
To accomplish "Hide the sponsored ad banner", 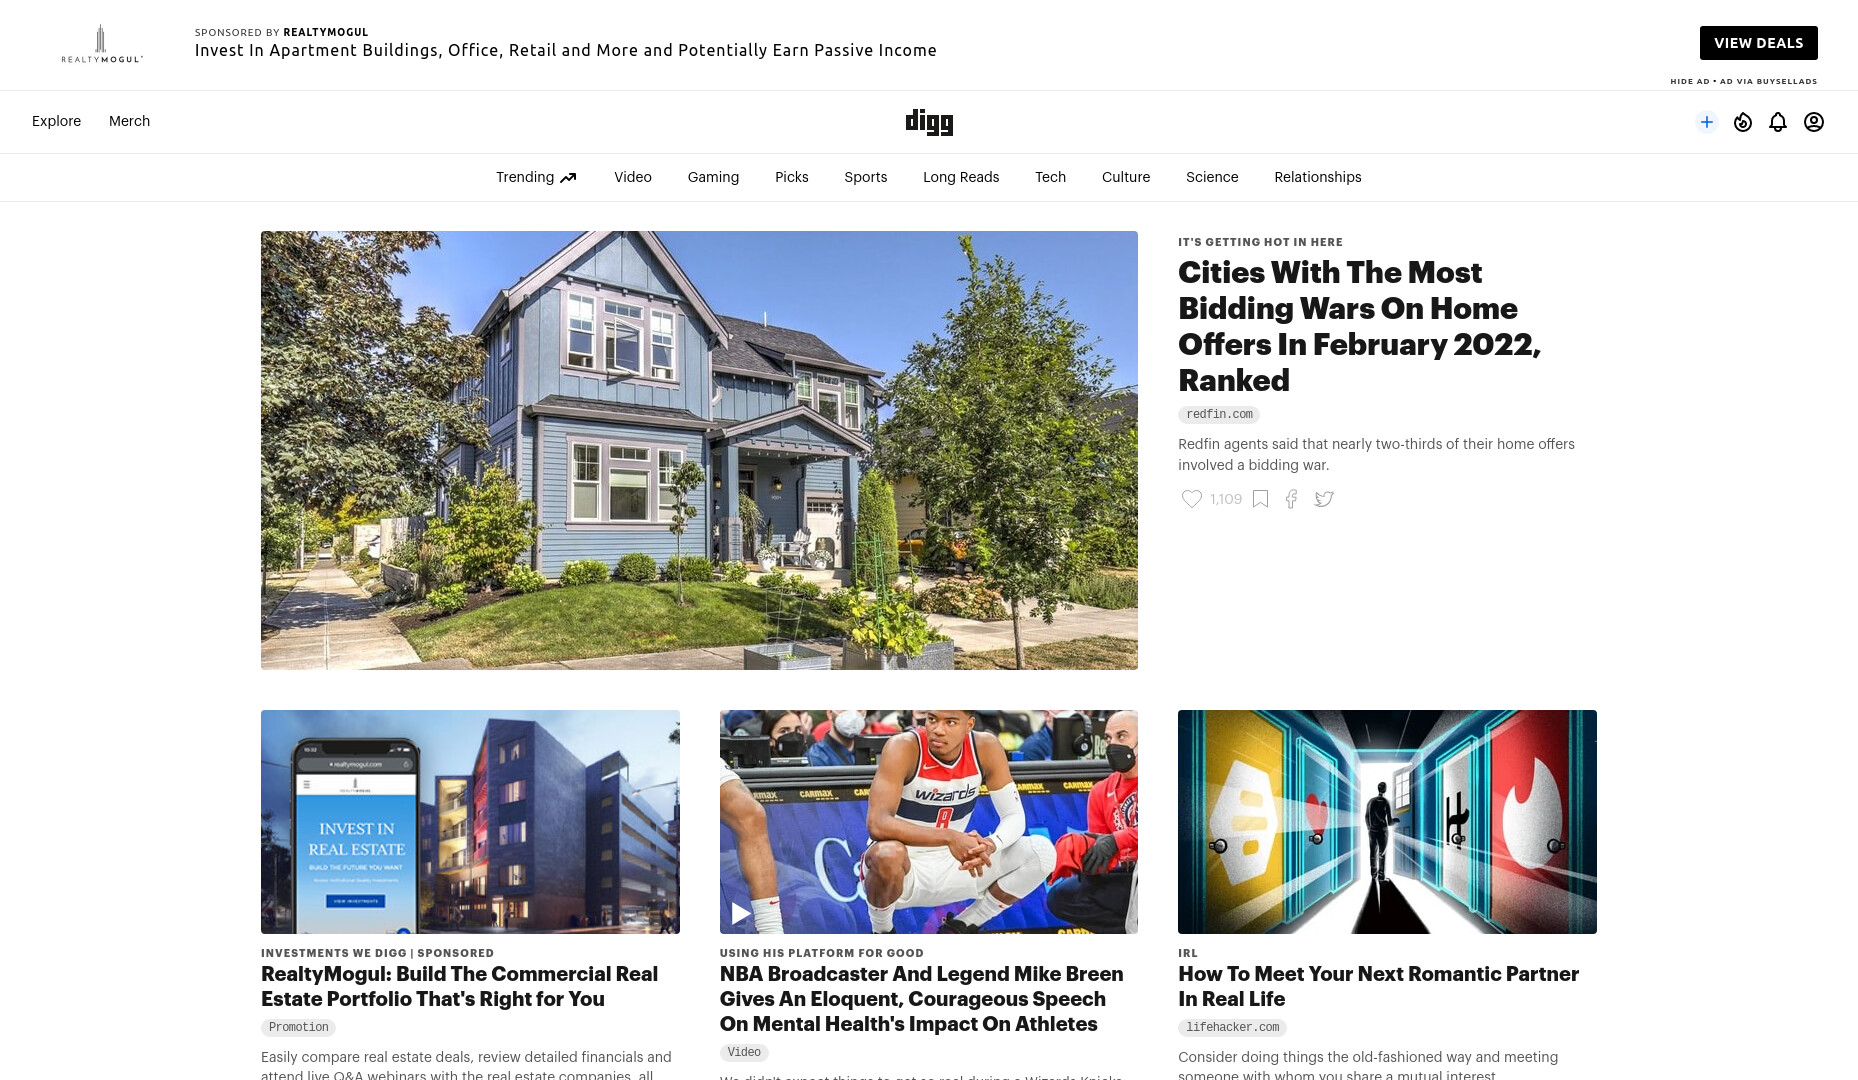I will (x=1689, y=81).
